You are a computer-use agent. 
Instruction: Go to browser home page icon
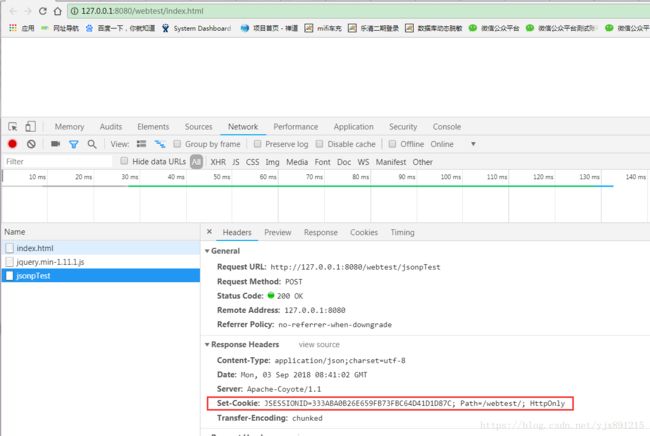tap(58, 11)
